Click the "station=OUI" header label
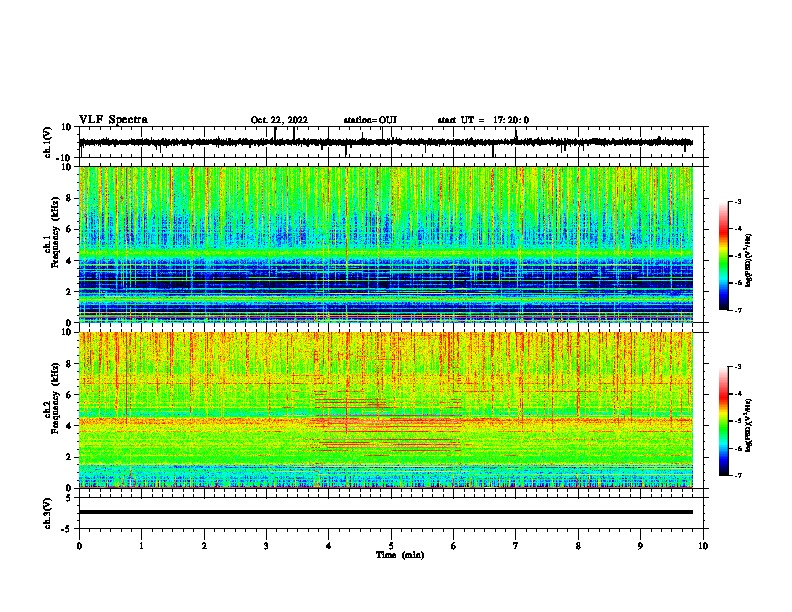792x612 pixels. click(370, 120)
